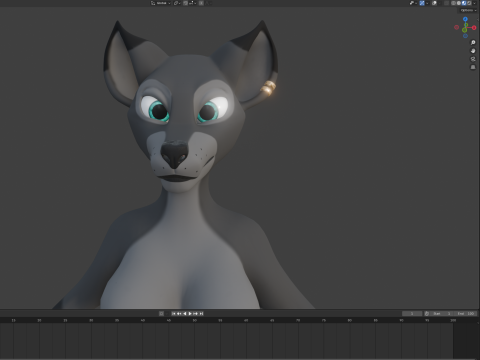This screenshot has width=480, height=360.
Task: Toggle X-ray view
Action: 446,3
